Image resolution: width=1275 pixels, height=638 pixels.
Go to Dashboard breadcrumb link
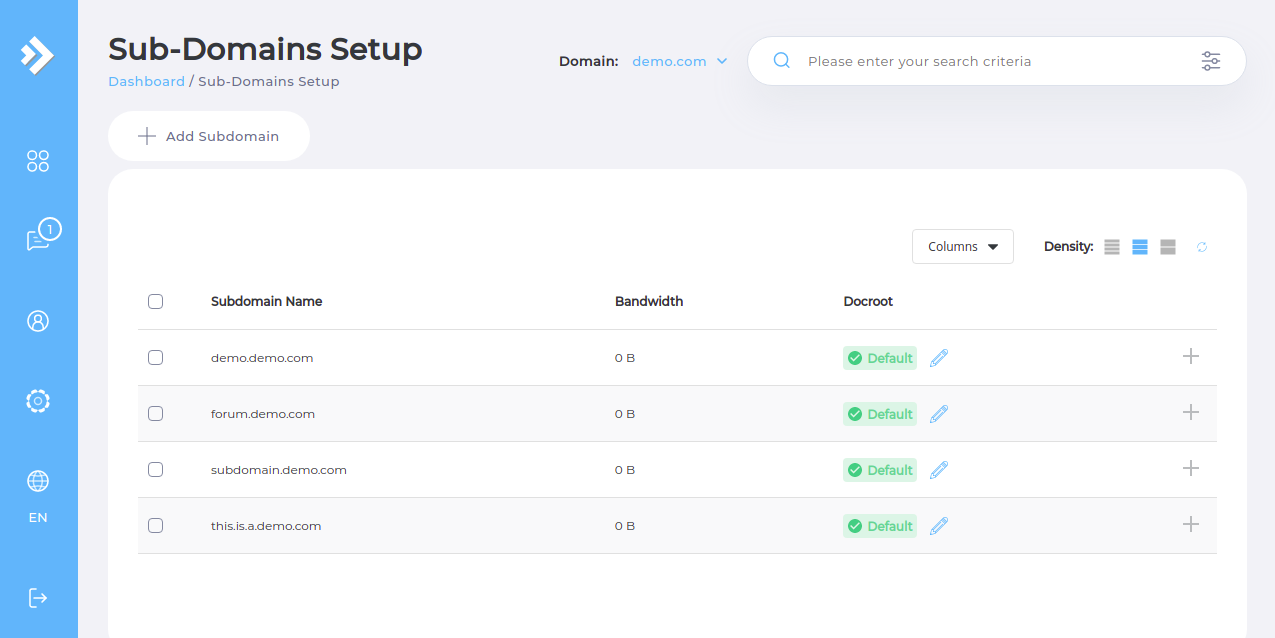point(146,82)
